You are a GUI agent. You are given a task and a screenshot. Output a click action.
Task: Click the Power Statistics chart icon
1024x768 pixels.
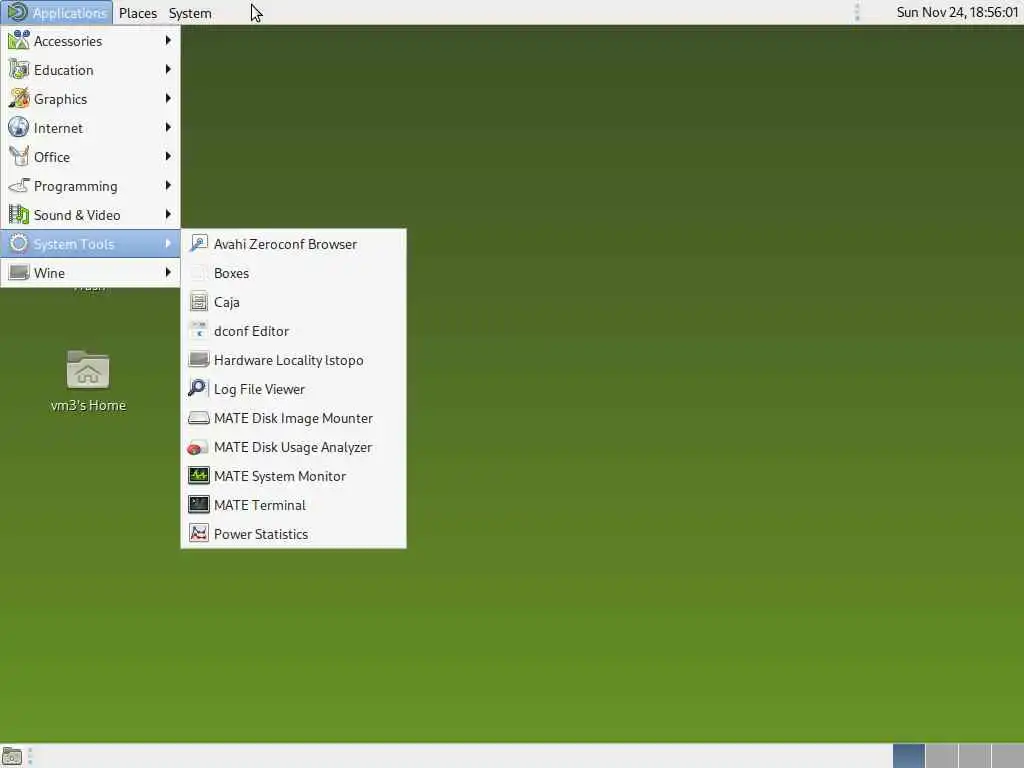pos(199,534)
